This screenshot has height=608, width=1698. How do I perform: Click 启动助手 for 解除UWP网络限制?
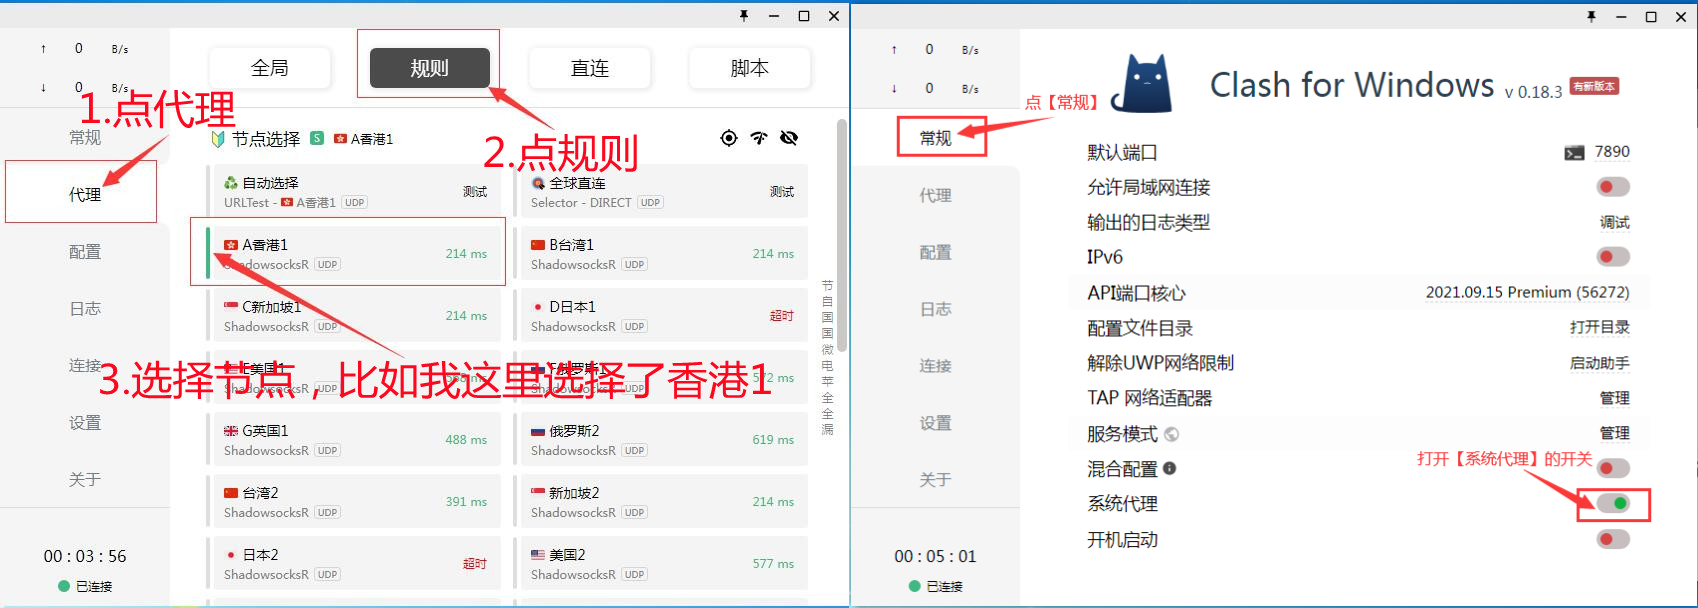(1599, 363)
